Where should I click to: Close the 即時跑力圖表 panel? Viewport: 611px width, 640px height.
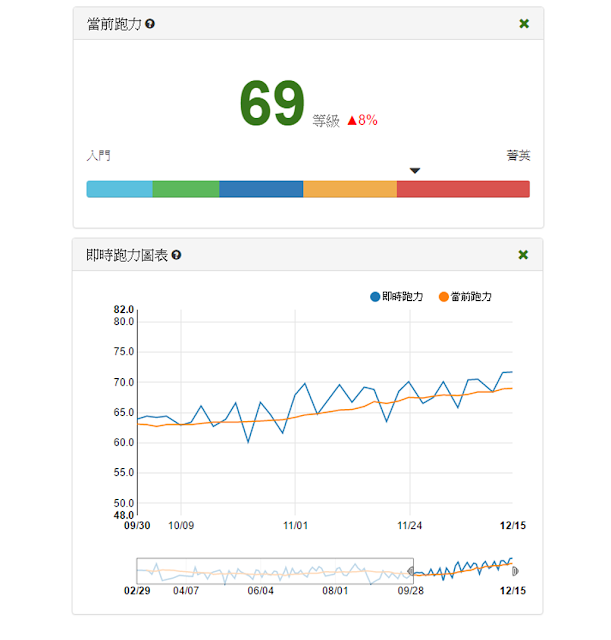pos(523,255)
